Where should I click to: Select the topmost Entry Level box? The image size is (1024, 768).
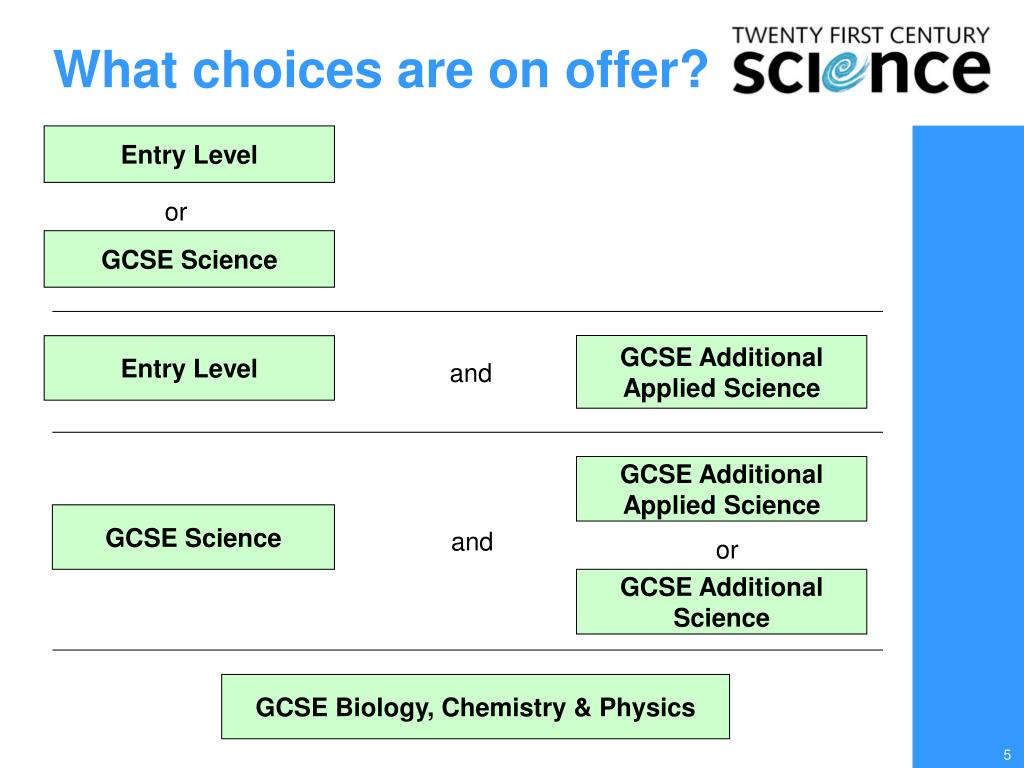point(189,154)
